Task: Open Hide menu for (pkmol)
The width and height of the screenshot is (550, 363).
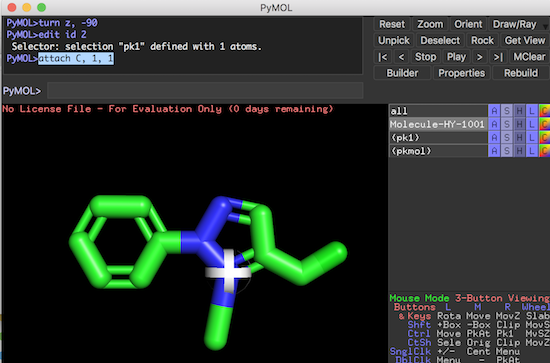Action: (519, 151)
